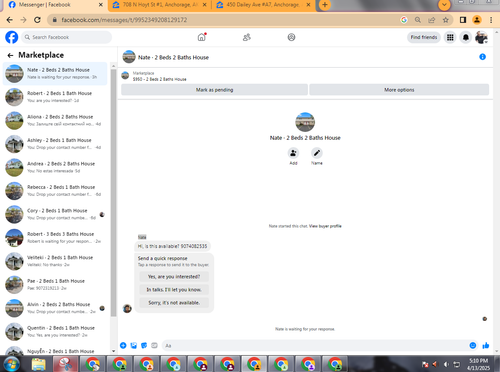
Task: Open Robert - 3 Beds 3 Baths House chat
Action: pyautogui.click(x=55, y=238)
